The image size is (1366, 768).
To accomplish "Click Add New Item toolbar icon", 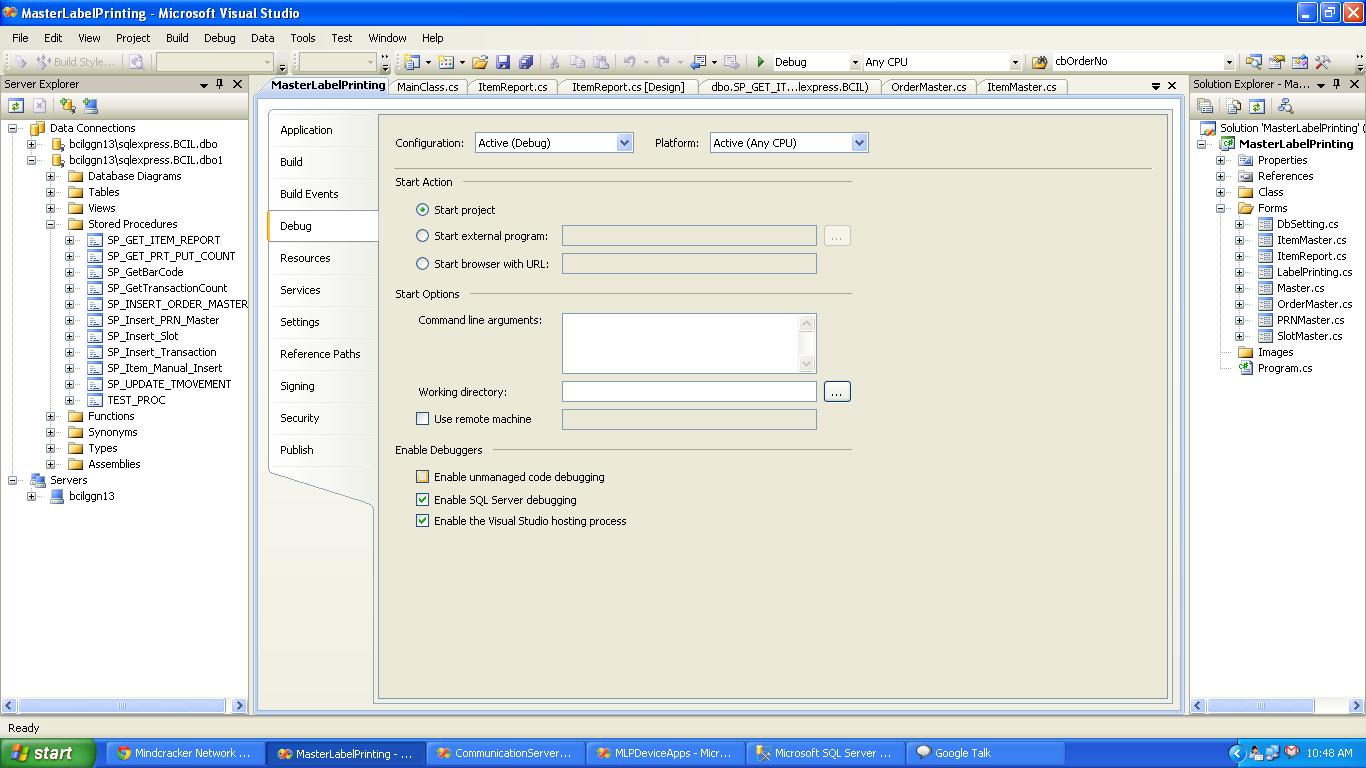I will click(x=446, y=62).
